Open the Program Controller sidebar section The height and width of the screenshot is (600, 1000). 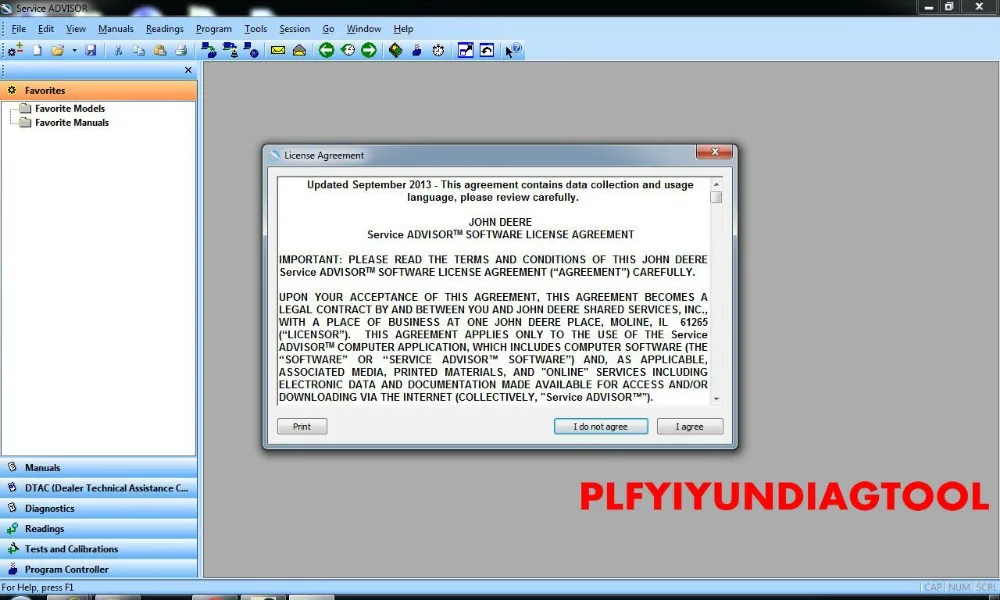click(99, 569)
